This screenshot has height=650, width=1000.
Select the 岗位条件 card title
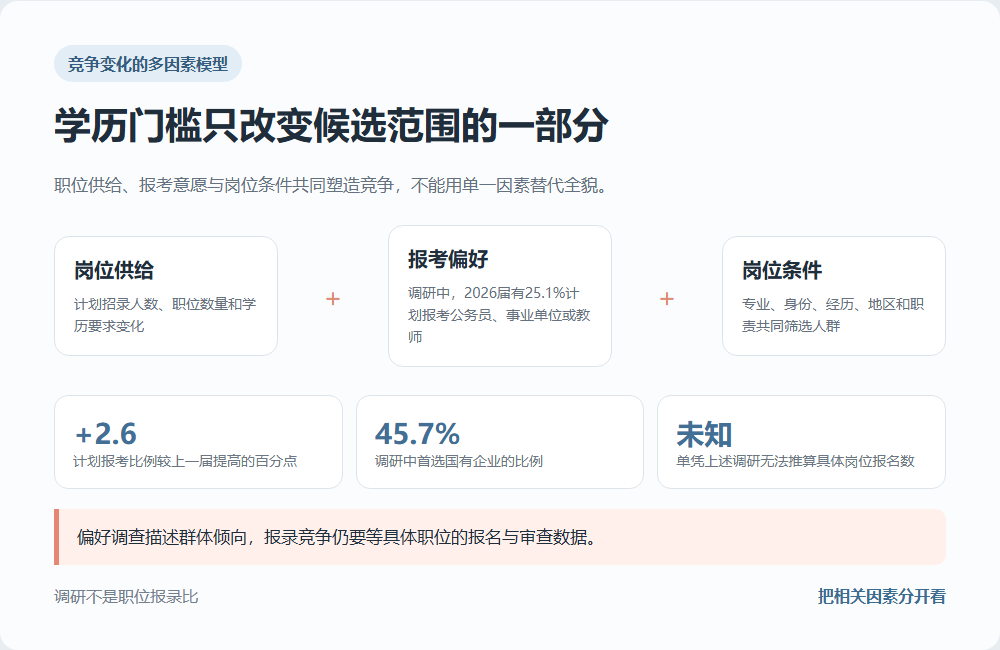pos(781,270)
